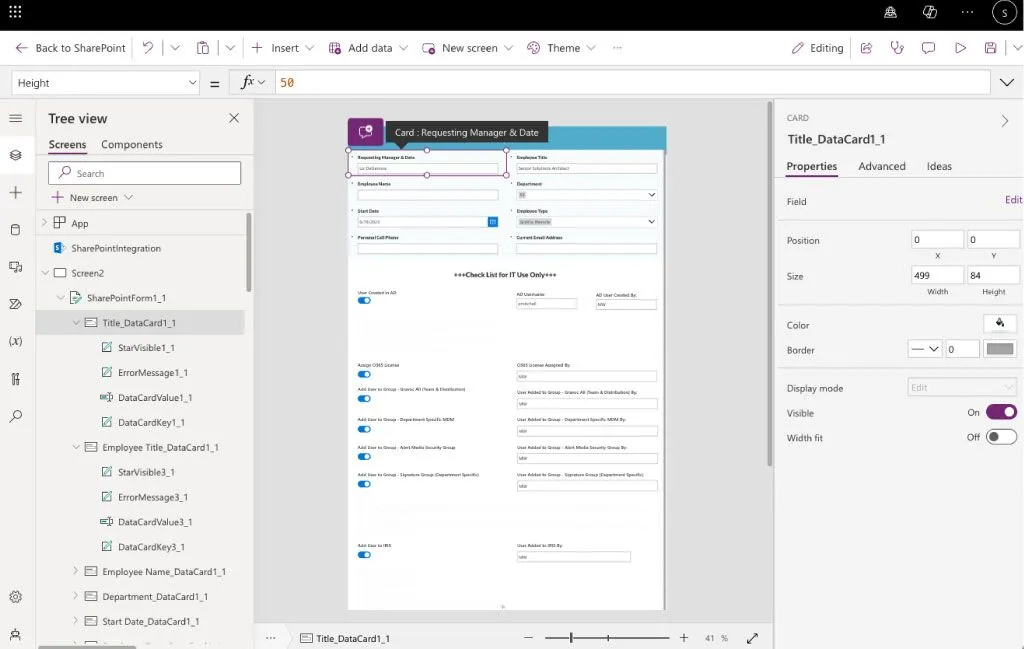Toggle the User Created in AD switch
The image size is (1024, 649).
point(363,300)
